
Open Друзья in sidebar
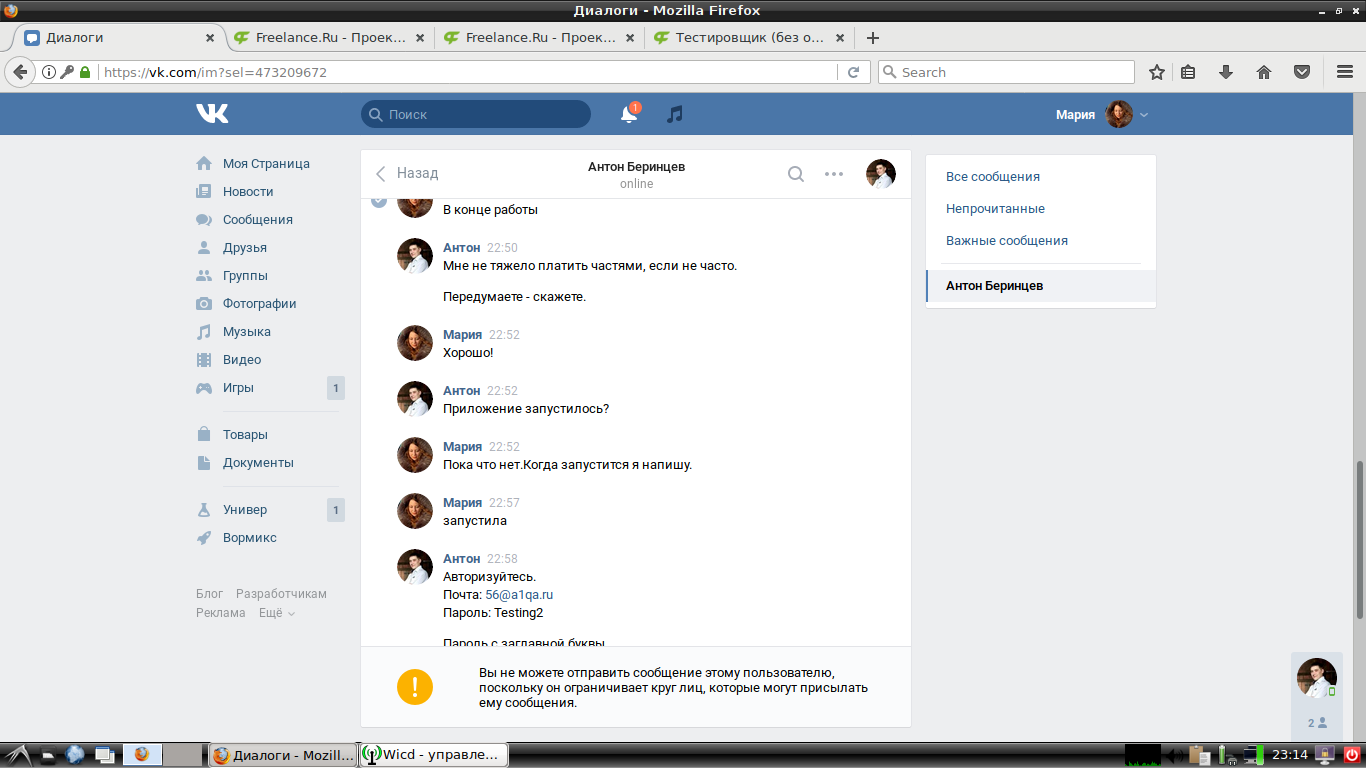click(245, 247)
